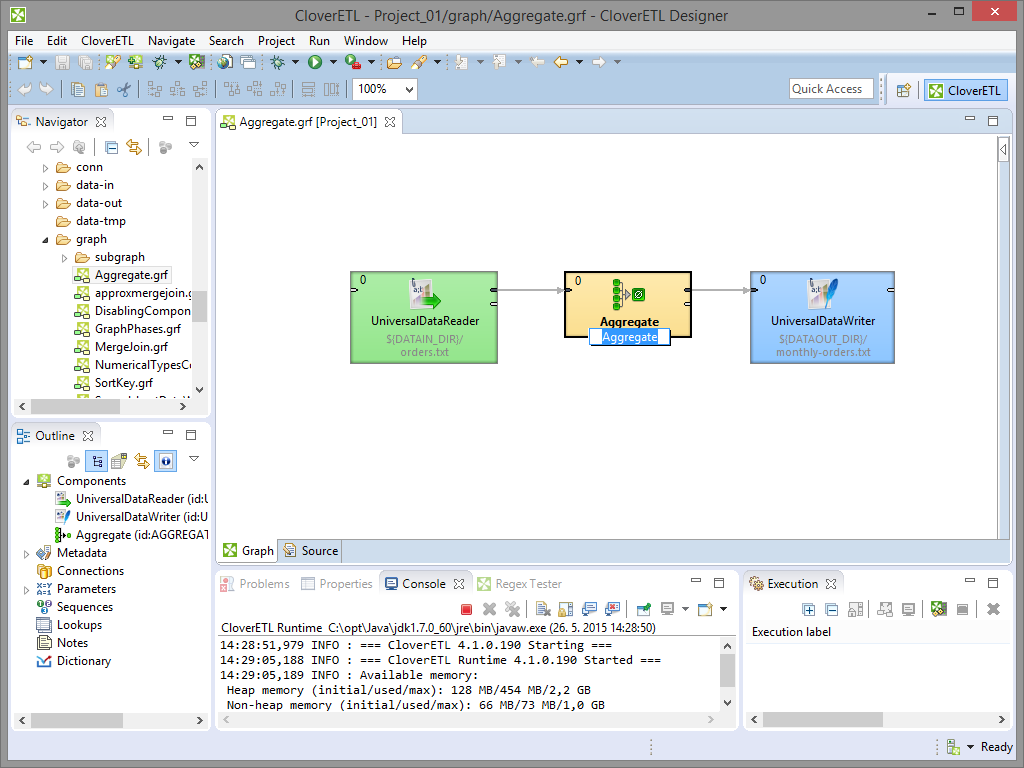
Task: Toggle Link with Editor in Navigator
Action: (x=134, y=147)
